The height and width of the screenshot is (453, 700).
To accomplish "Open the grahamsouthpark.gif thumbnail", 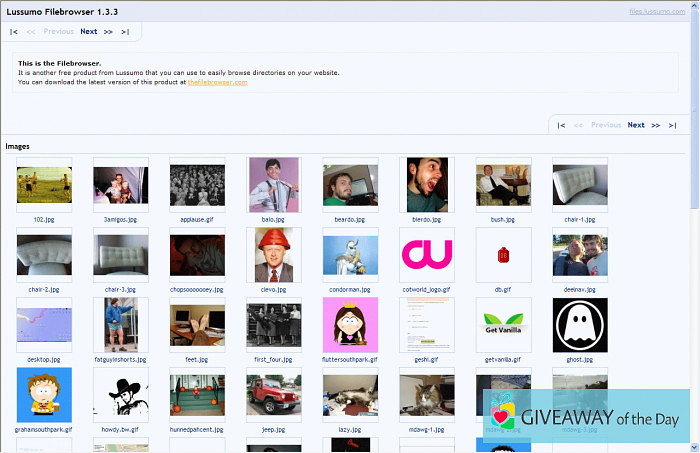I will point(44,395).
